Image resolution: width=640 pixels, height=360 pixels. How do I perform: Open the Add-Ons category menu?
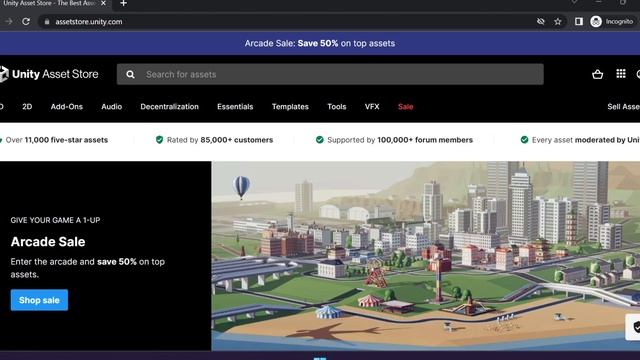coord(67,107)
